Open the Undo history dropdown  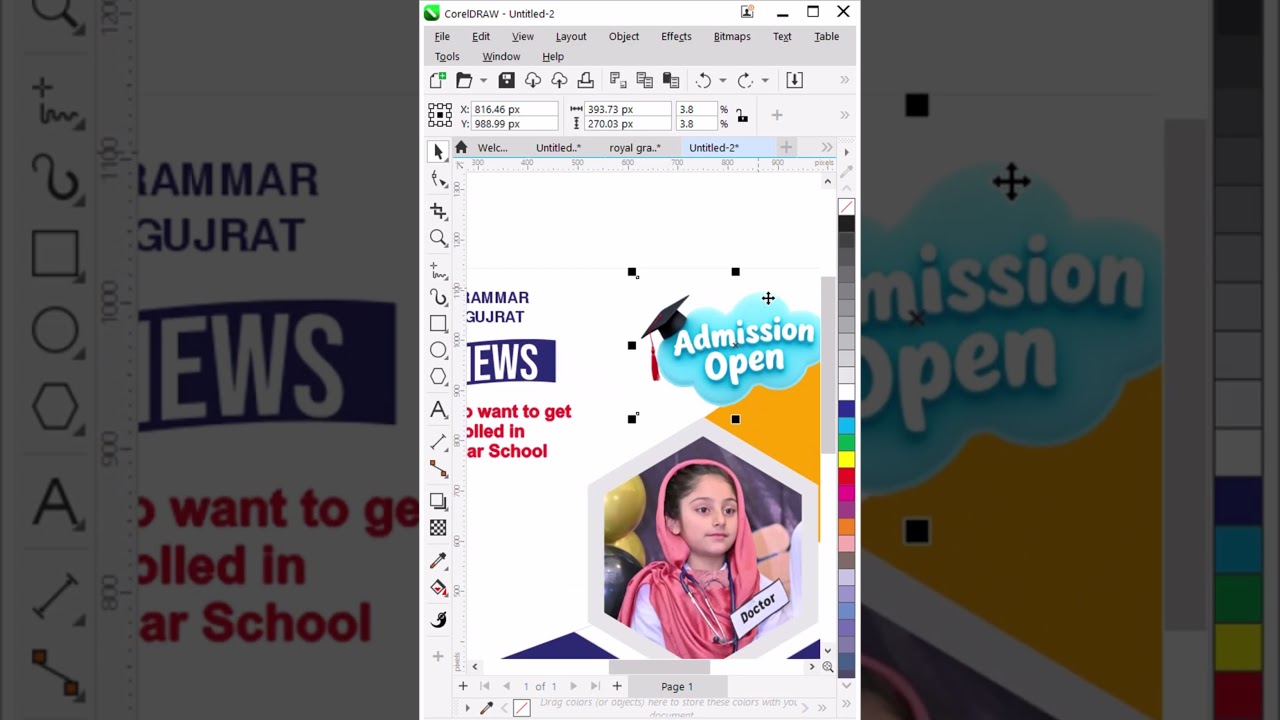click(x=722, y=80)
